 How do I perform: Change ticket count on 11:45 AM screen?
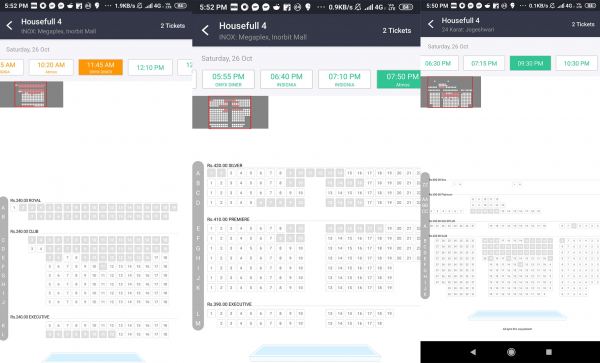pos(173,26)
